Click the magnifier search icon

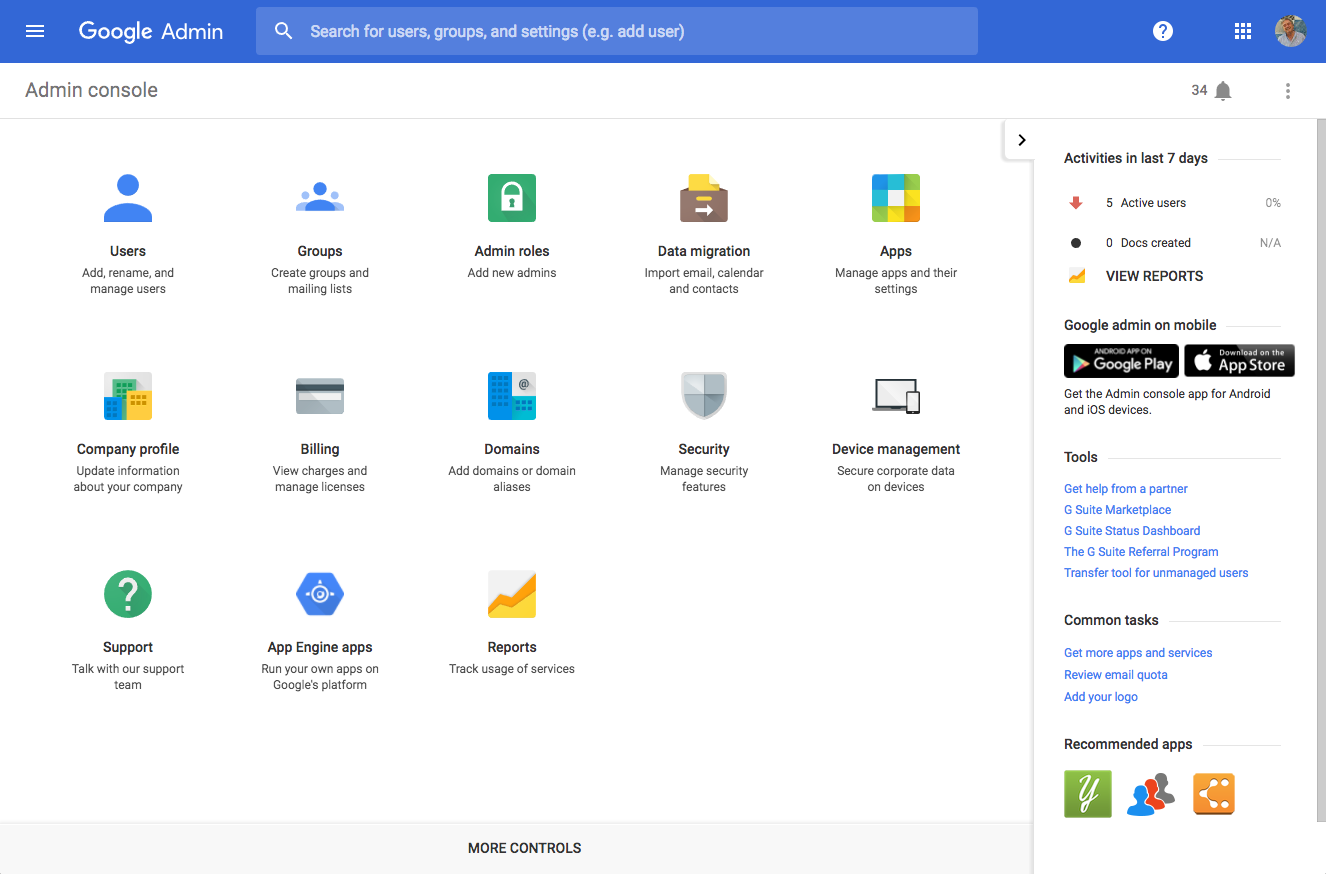click(x=284, y=31)
